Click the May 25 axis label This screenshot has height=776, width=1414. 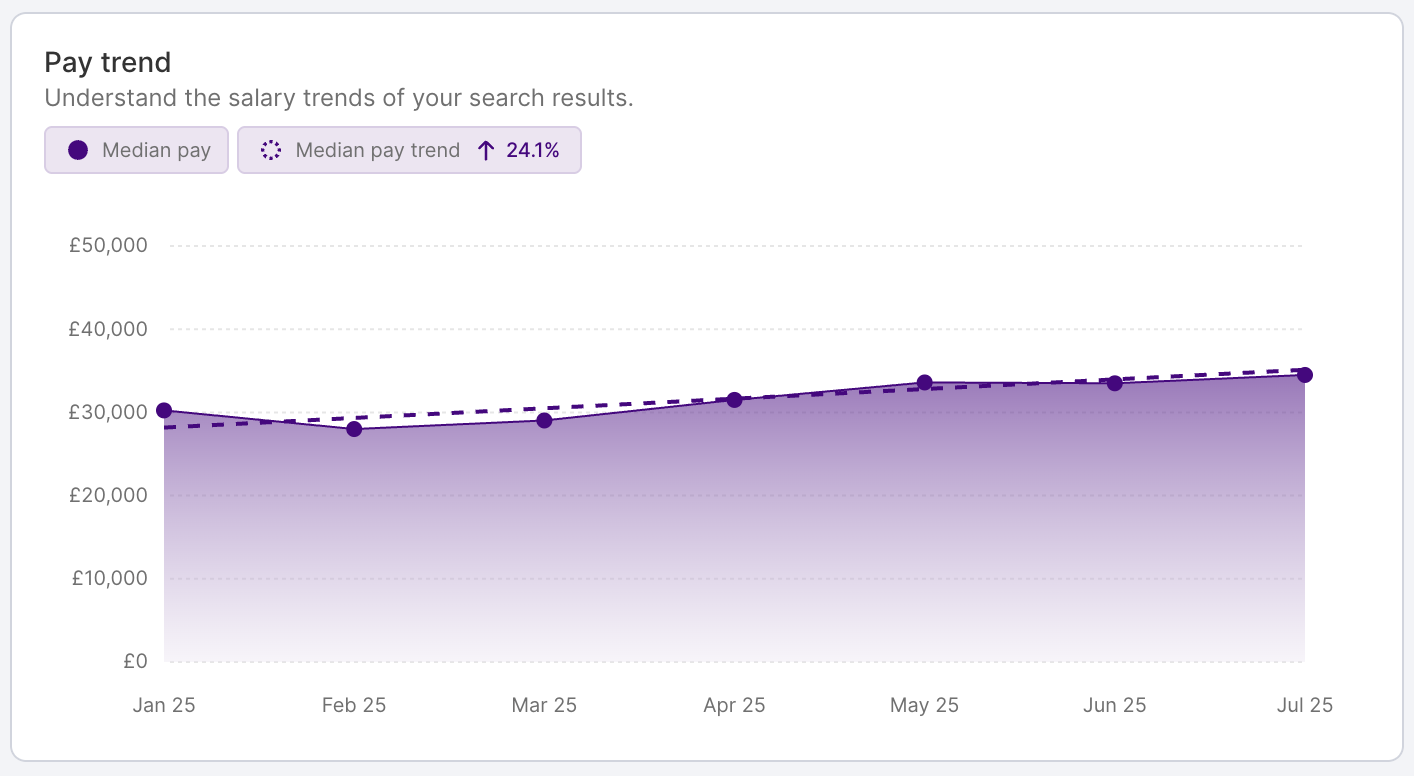pyautogui.click(x=924, y=705)
